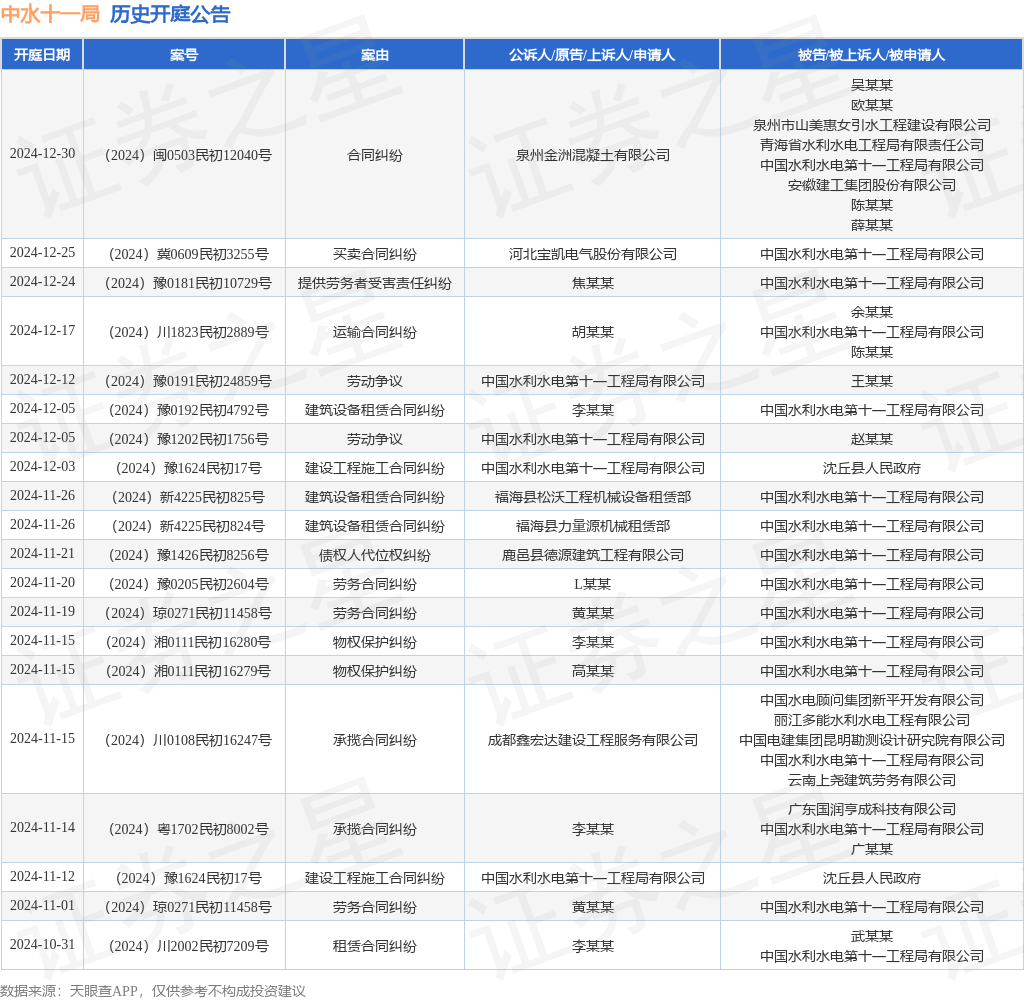The width and height of the screenshot is (1024, 1000).
Task: Select plaintiff 胡某某
Action: pyautogui.click(x=593, y=332)
